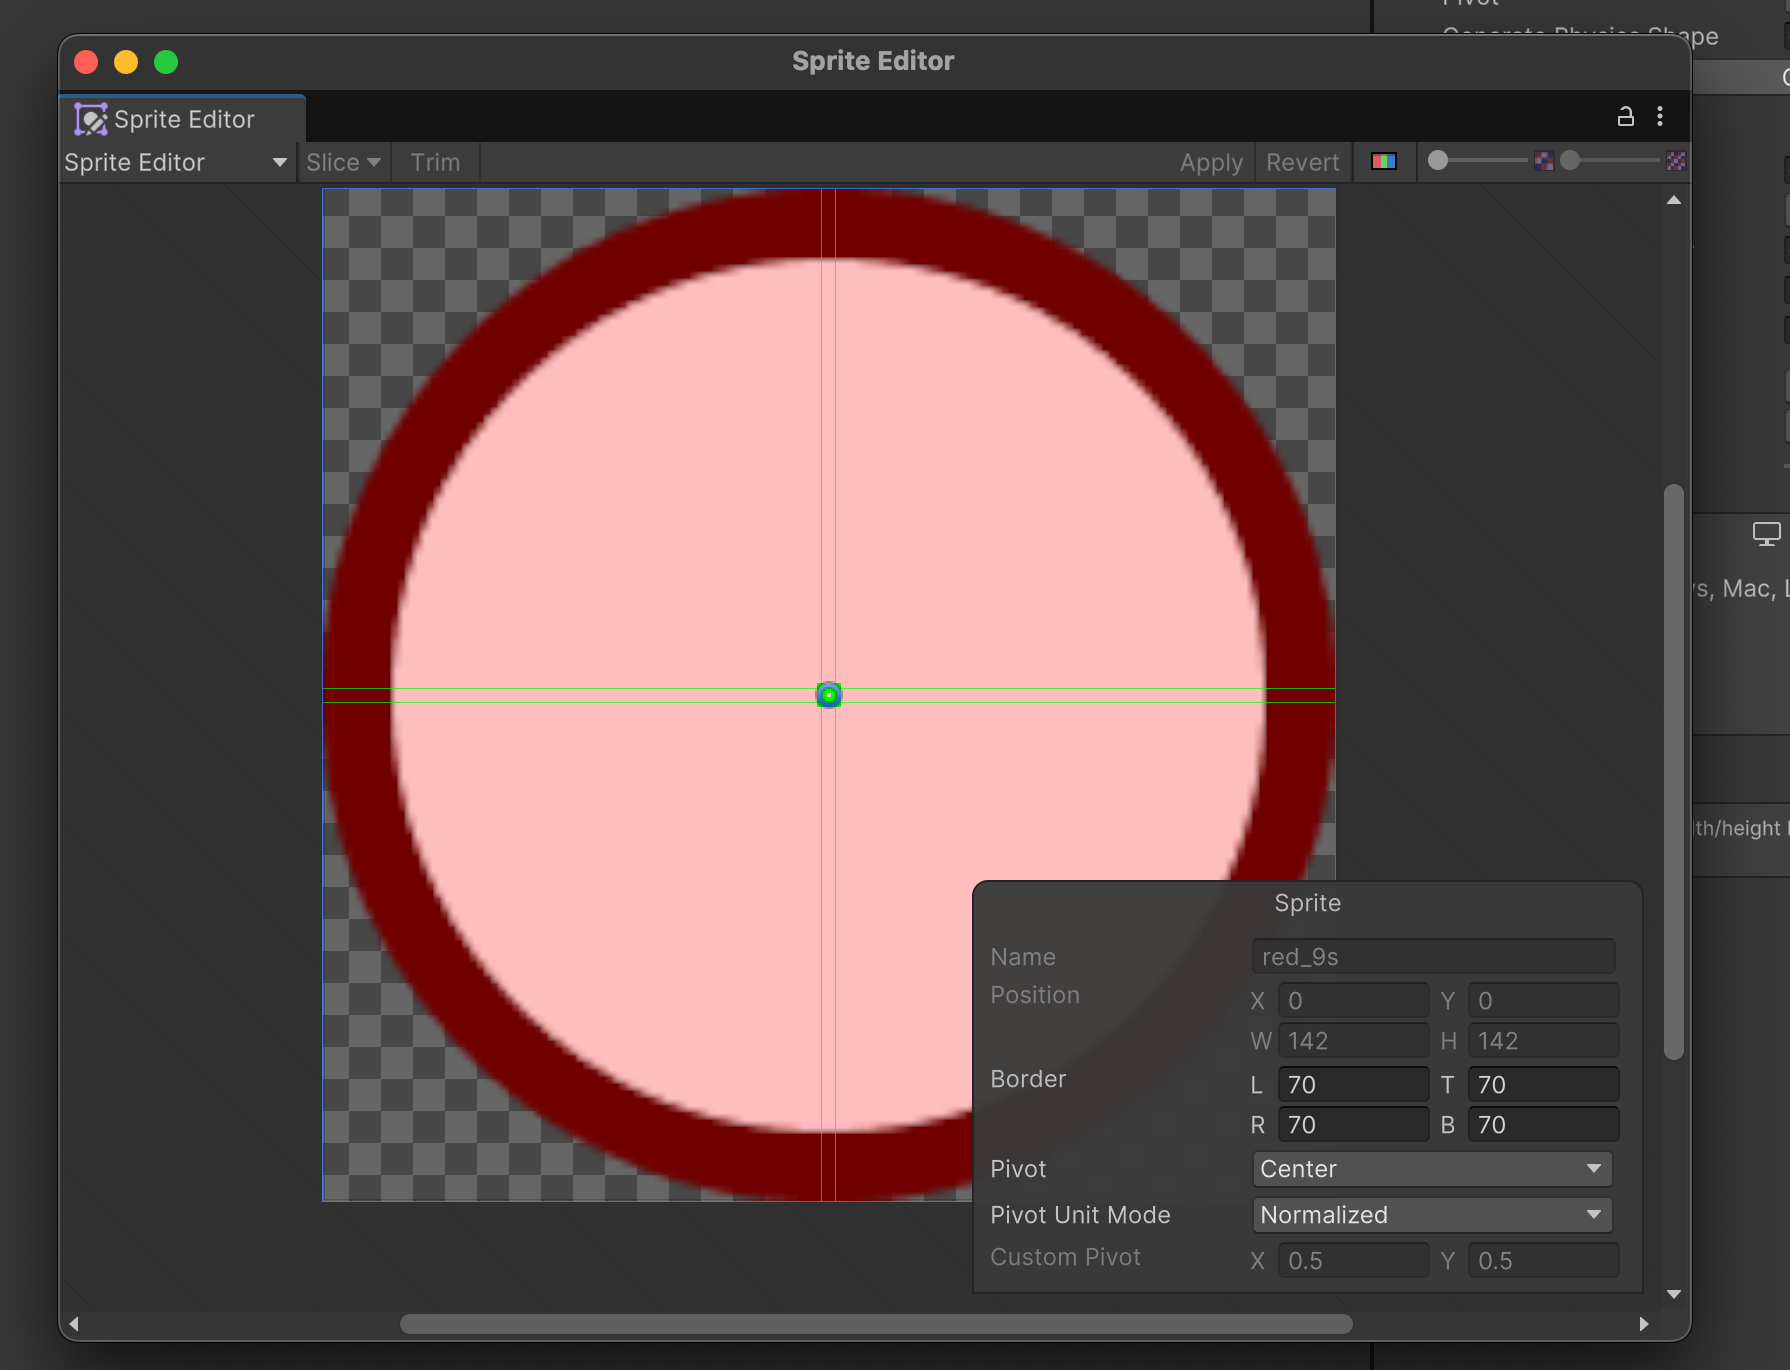Click the mip level slider handle
Viewport: 1790px width, 1370px height.
pyautogui.click(x=1570, y=161)
